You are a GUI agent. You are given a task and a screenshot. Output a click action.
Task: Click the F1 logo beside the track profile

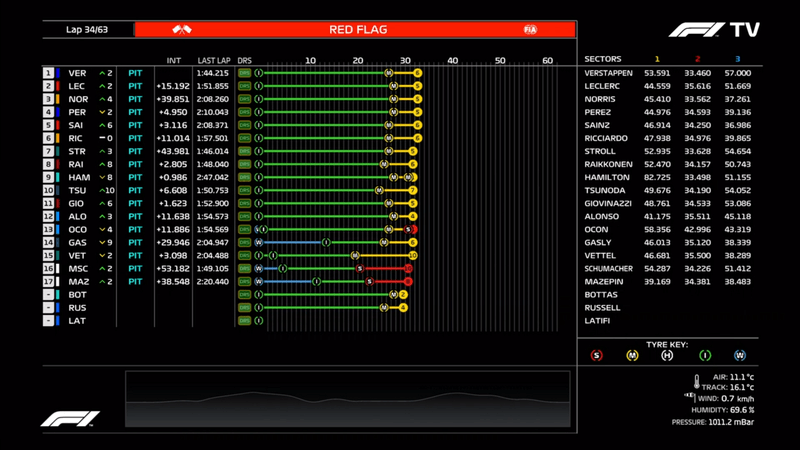[70, 419]
